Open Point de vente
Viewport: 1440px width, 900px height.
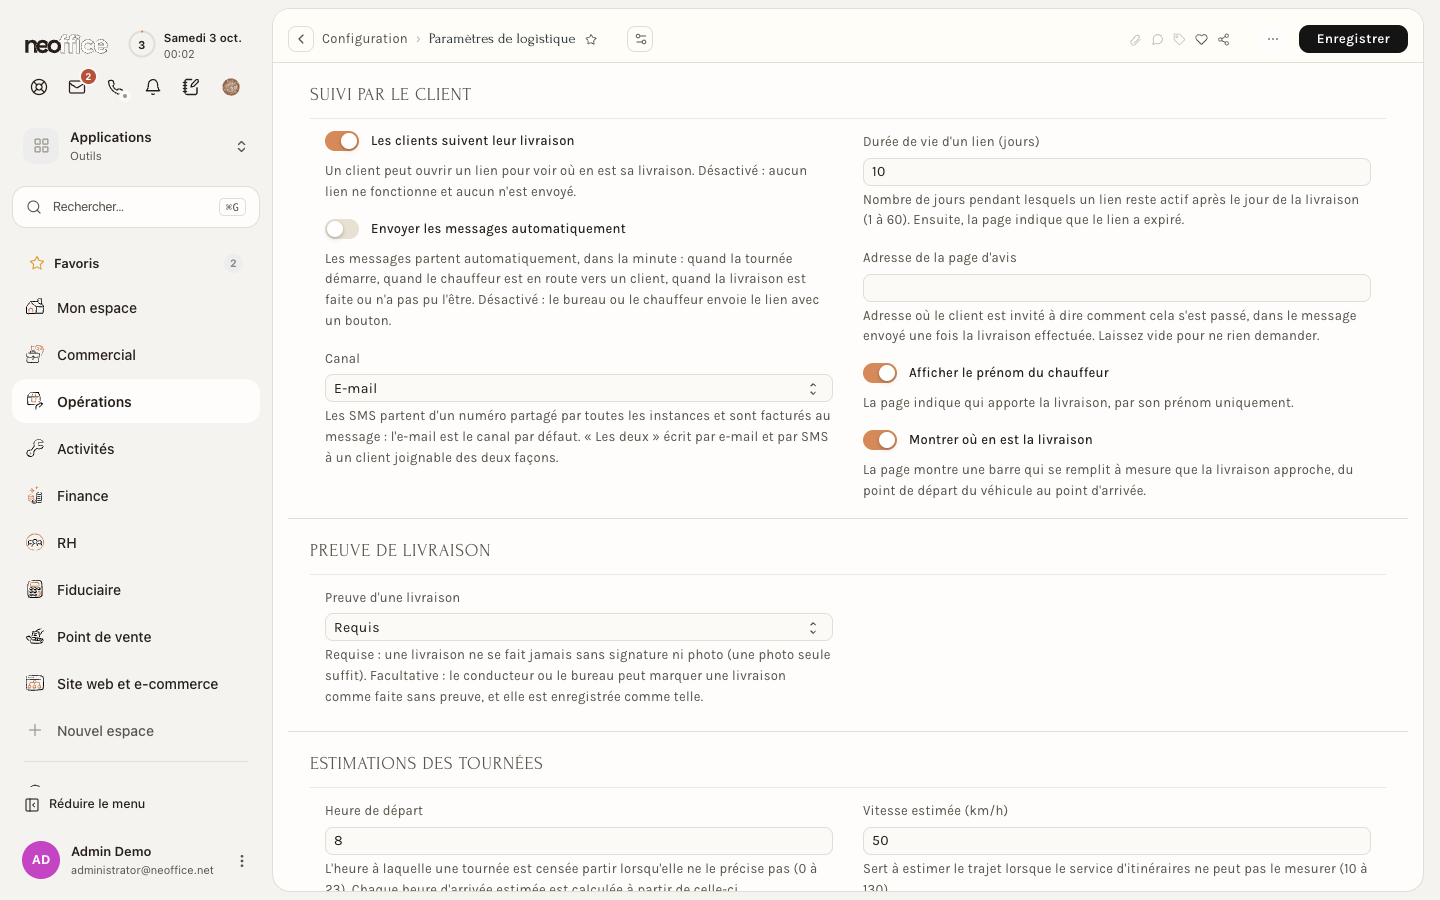(x=136, y=637)
